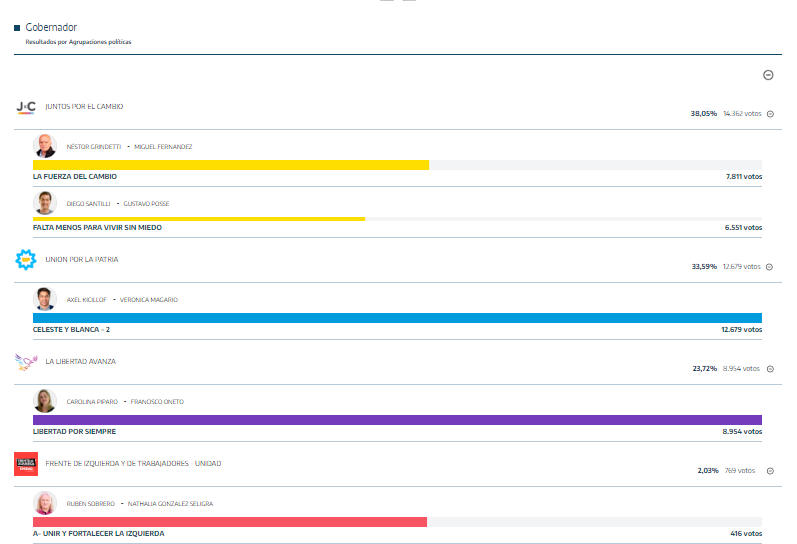The height and width of the screenshot is (544, 797).
Task: Collapse all results with top minus icon
Action: click(x=768, y=75)
